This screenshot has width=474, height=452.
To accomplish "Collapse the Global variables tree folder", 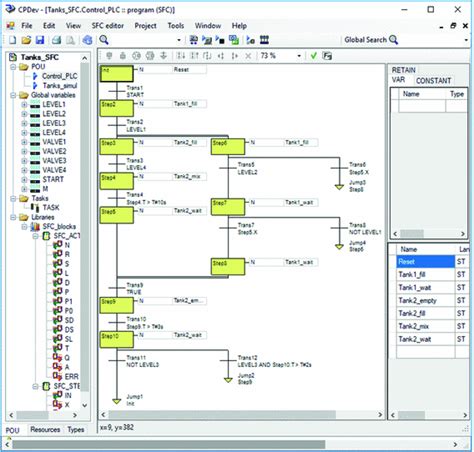I will coord(13,95).
